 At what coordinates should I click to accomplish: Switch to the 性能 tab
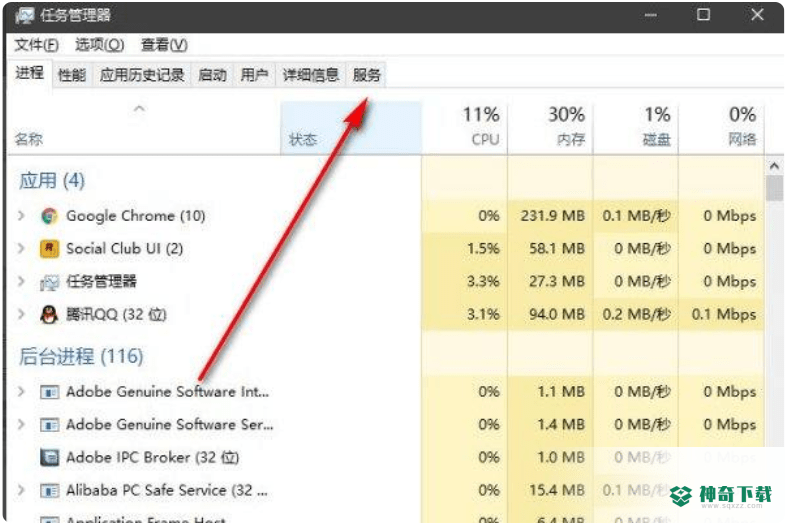[72, 75]
